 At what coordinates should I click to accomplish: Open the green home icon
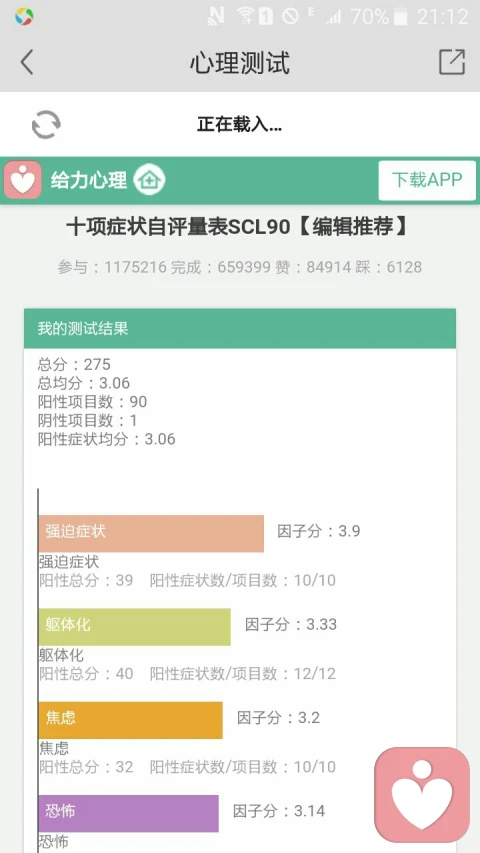click(x=149, y=180)
